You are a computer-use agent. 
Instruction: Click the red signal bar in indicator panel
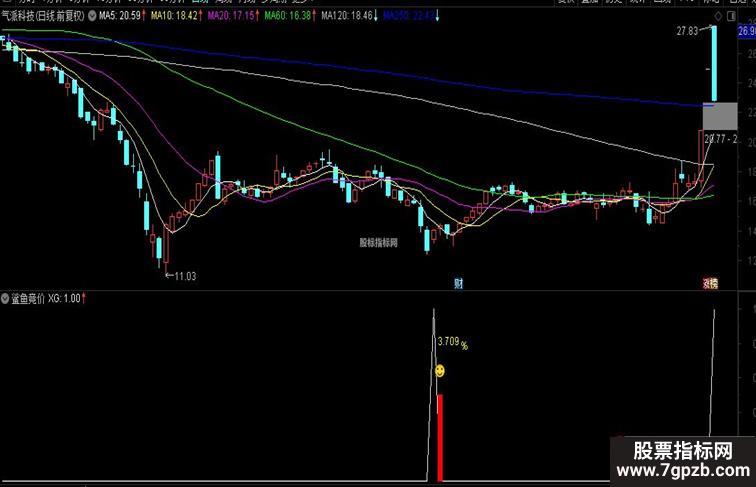[440, 437]
